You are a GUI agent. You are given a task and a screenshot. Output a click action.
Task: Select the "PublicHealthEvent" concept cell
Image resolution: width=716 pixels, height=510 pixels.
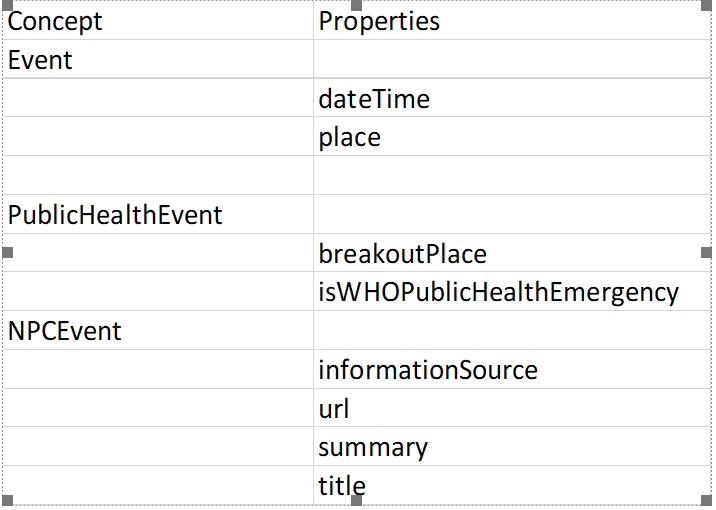pos(116,215)
